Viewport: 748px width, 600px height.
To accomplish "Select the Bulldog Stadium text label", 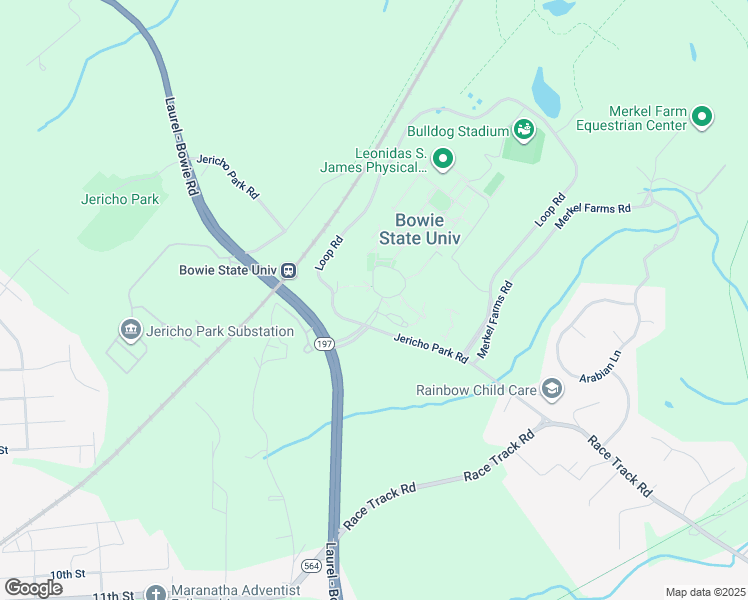I will tap(458, 131).
